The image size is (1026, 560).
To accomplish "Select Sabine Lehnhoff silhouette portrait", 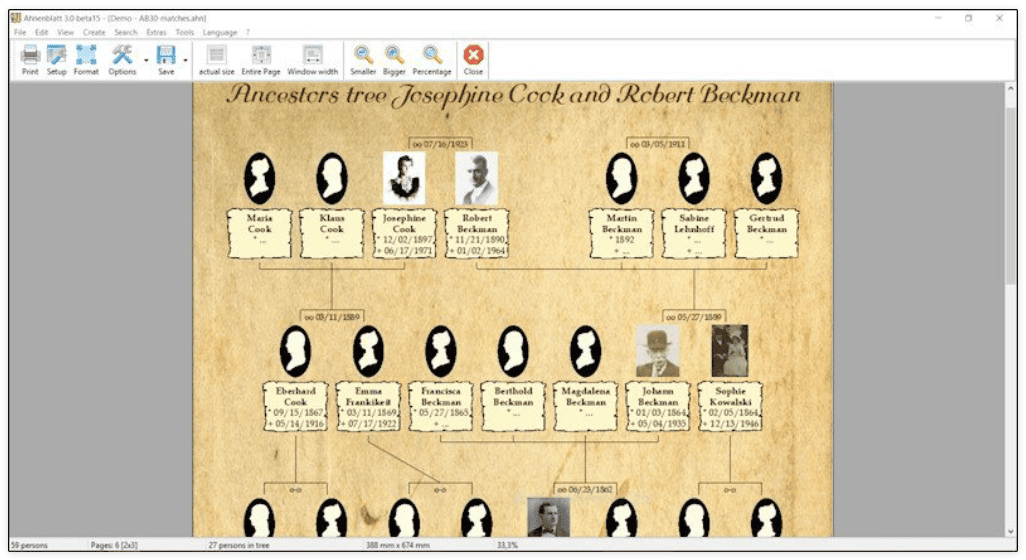I will [694, 178].
